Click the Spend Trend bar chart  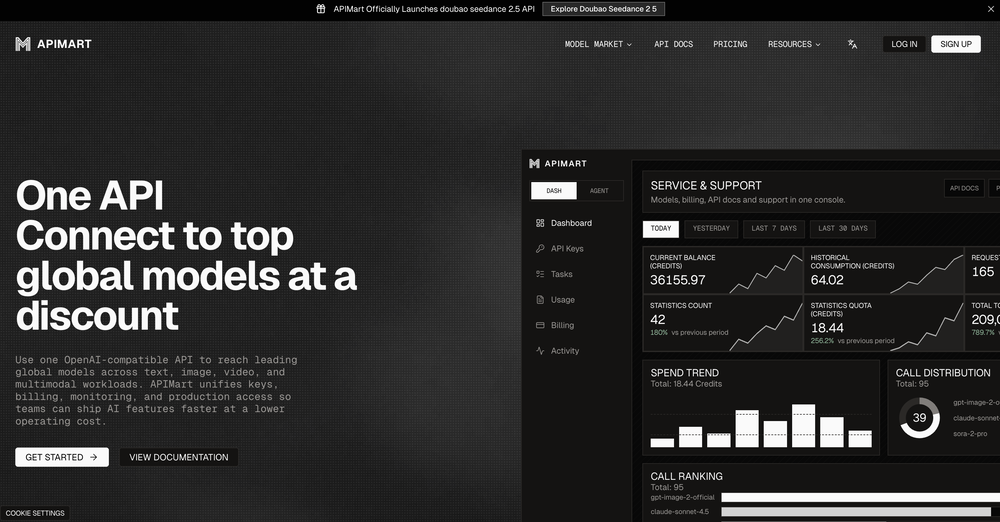761,424
